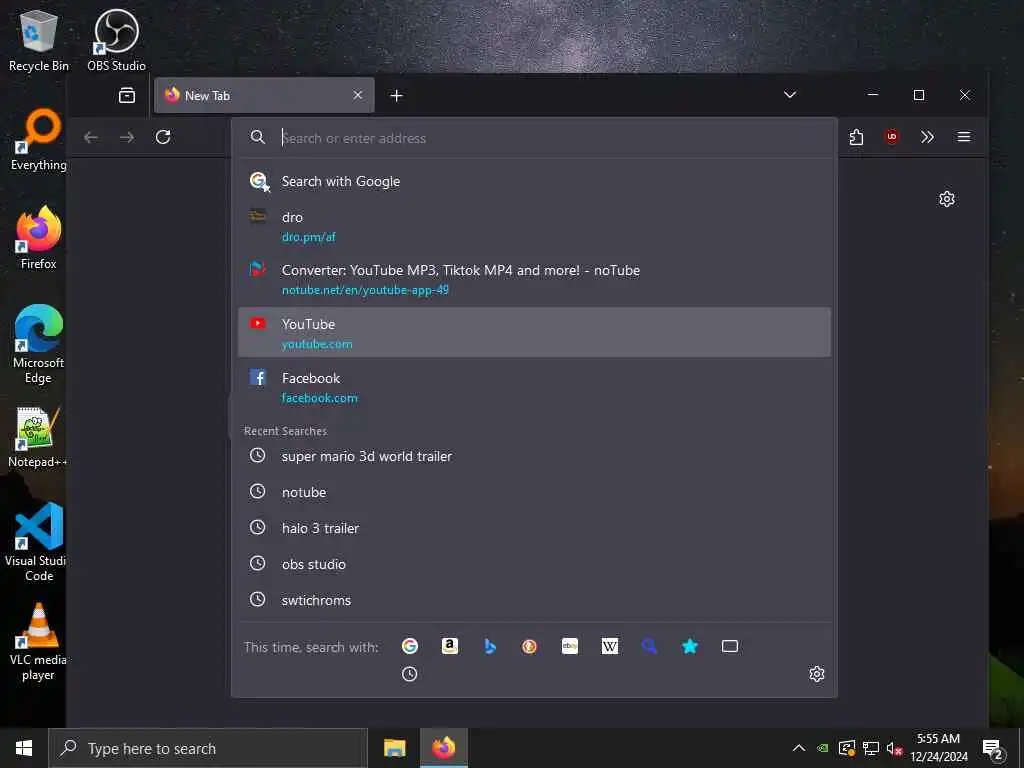Image resolution: width=1024 pixels, height=768 pixels.
Task: Open File Explorer from taskbar
Action: 394,748
